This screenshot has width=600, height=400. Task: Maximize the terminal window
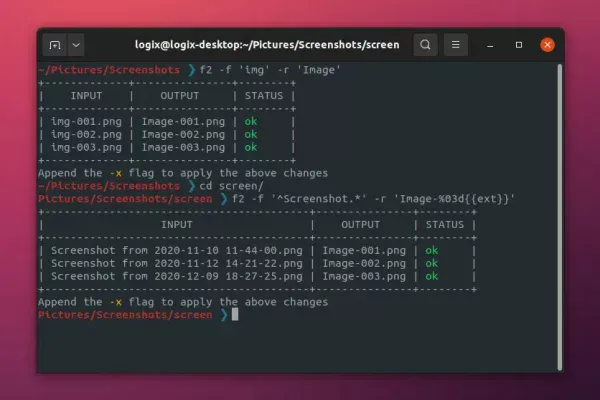[519, 45]
